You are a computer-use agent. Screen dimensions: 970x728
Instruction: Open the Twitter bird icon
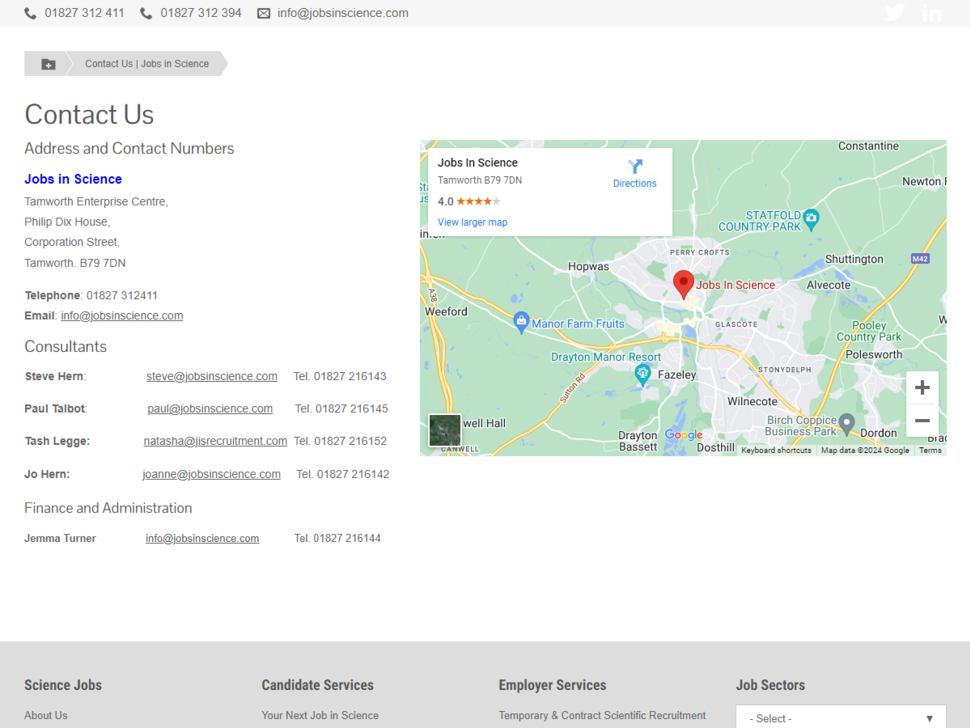[x=895, y=12]
